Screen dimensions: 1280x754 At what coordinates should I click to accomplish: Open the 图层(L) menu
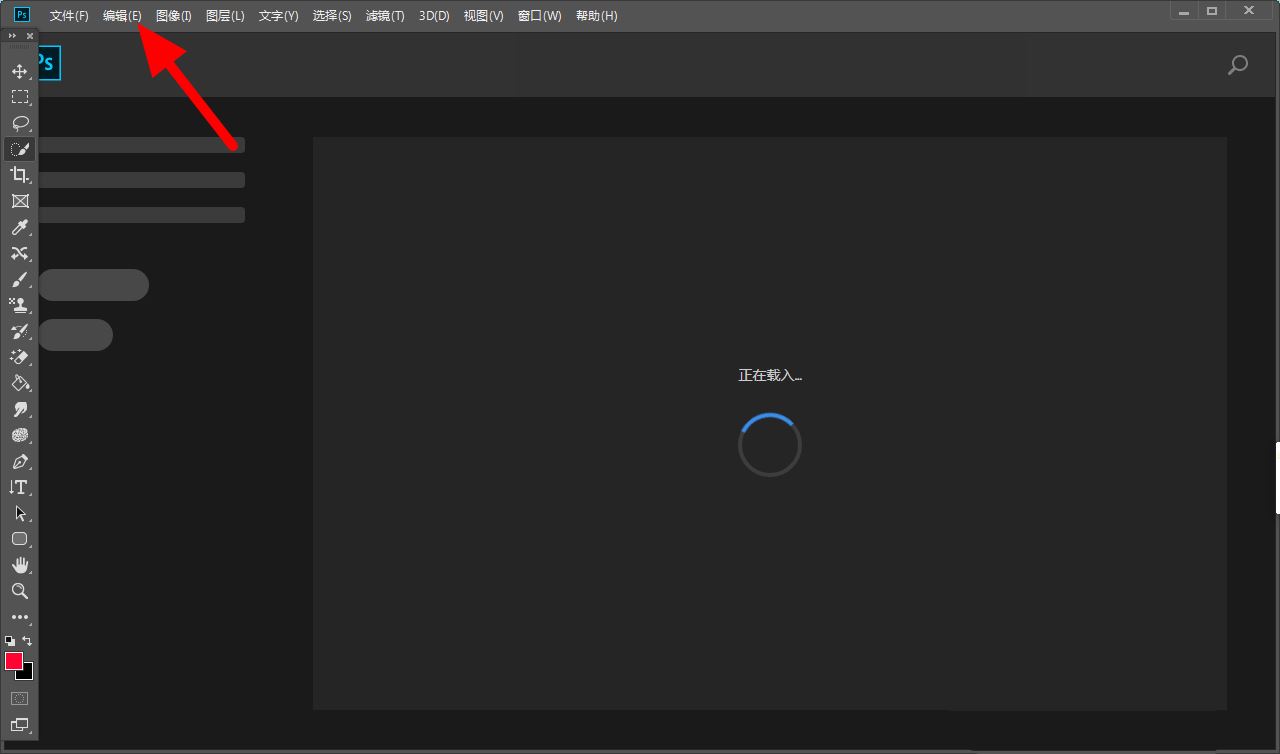(x=225, y=16)
